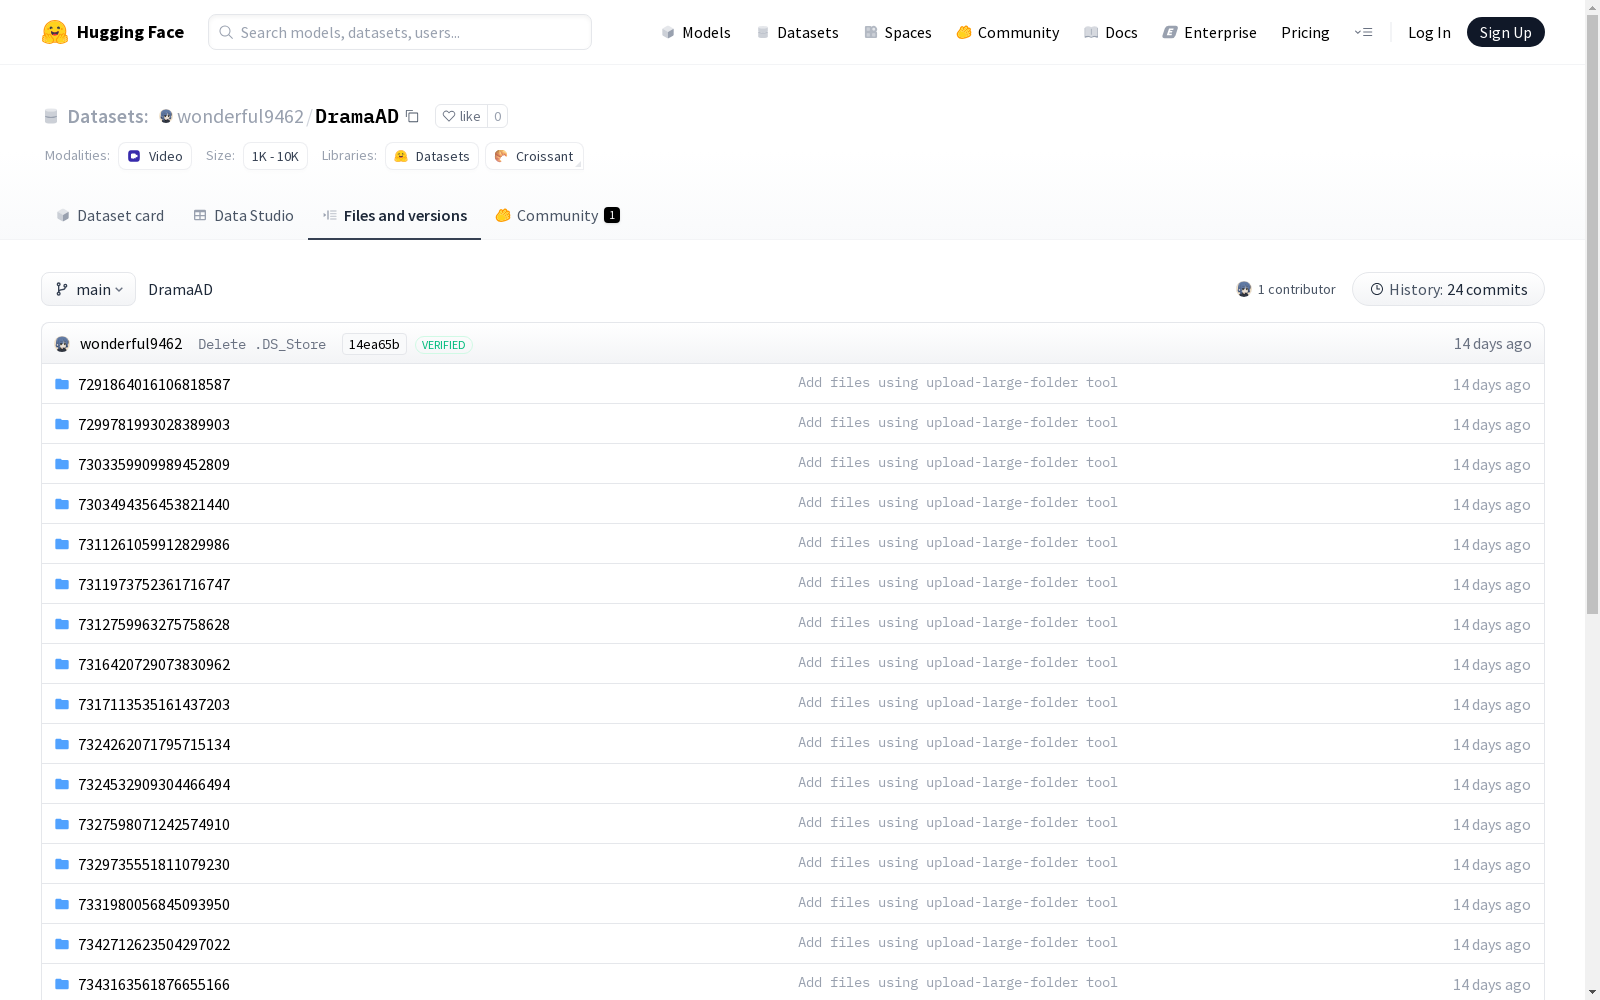Click the Croissant library tag
Image resolution: width=1600 pixels, height=1000 pixels.
[x=534, y=156]
